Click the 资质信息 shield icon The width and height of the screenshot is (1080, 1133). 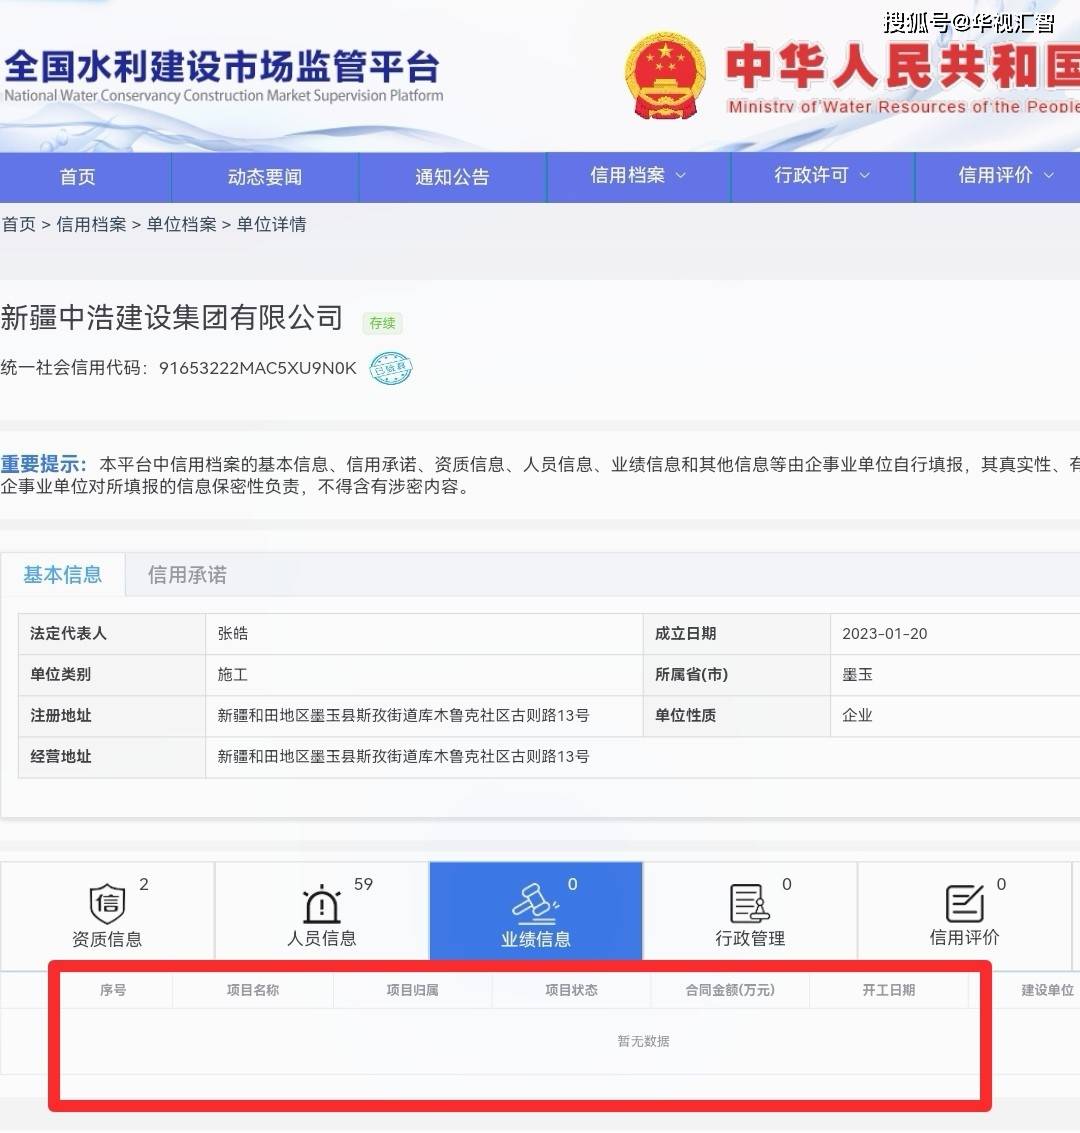107,904
